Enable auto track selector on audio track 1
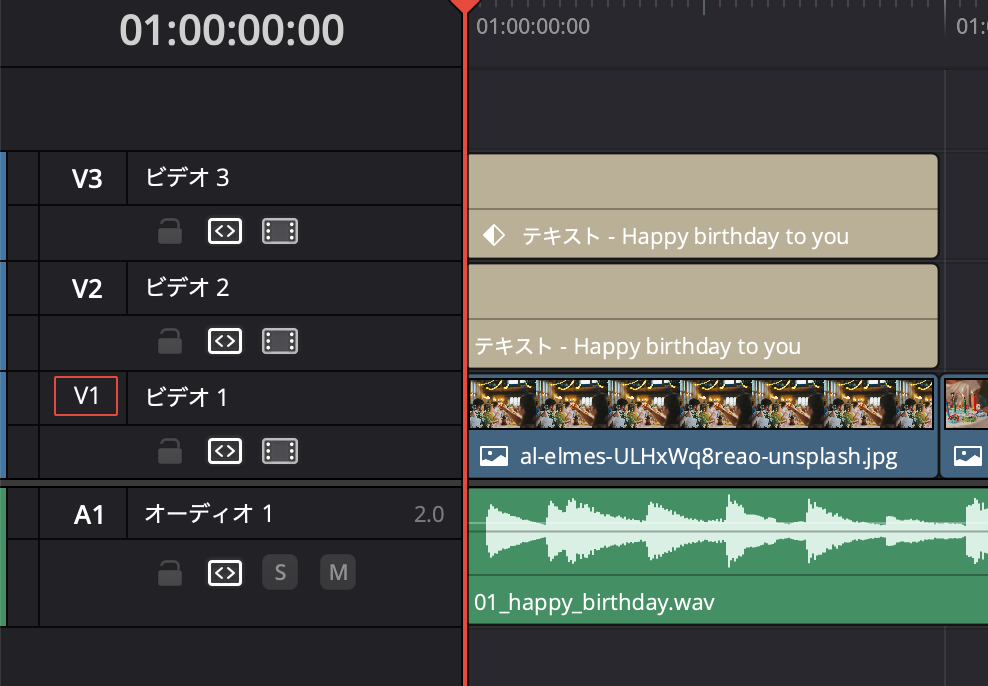Screen dimensions: 988x686 pos(224,572)
